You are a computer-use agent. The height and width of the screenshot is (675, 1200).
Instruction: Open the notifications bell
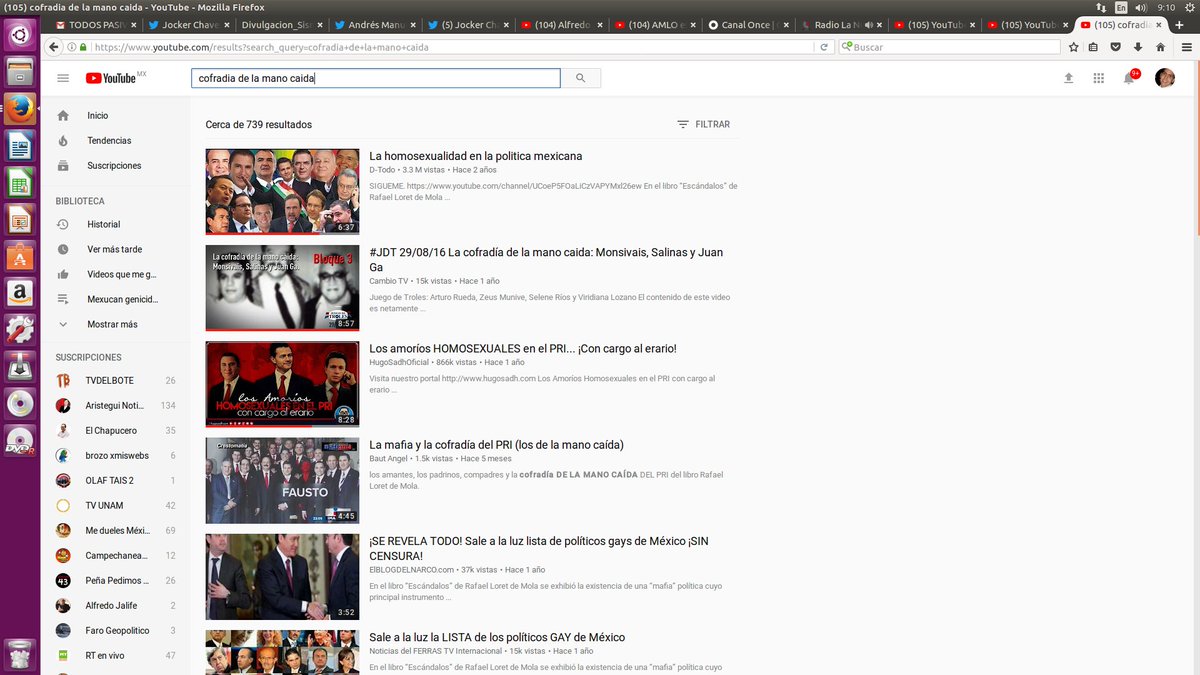(1129, 78)
